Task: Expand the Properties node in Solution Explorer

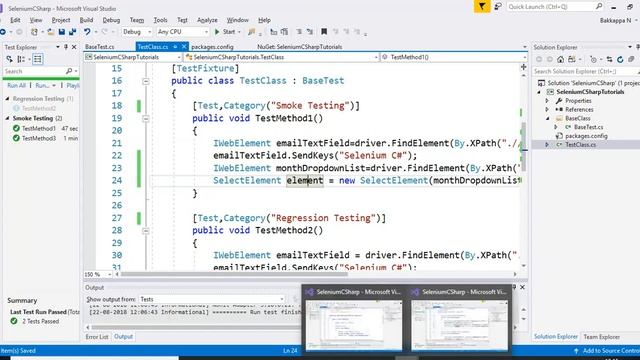Action: pos(547,100)
